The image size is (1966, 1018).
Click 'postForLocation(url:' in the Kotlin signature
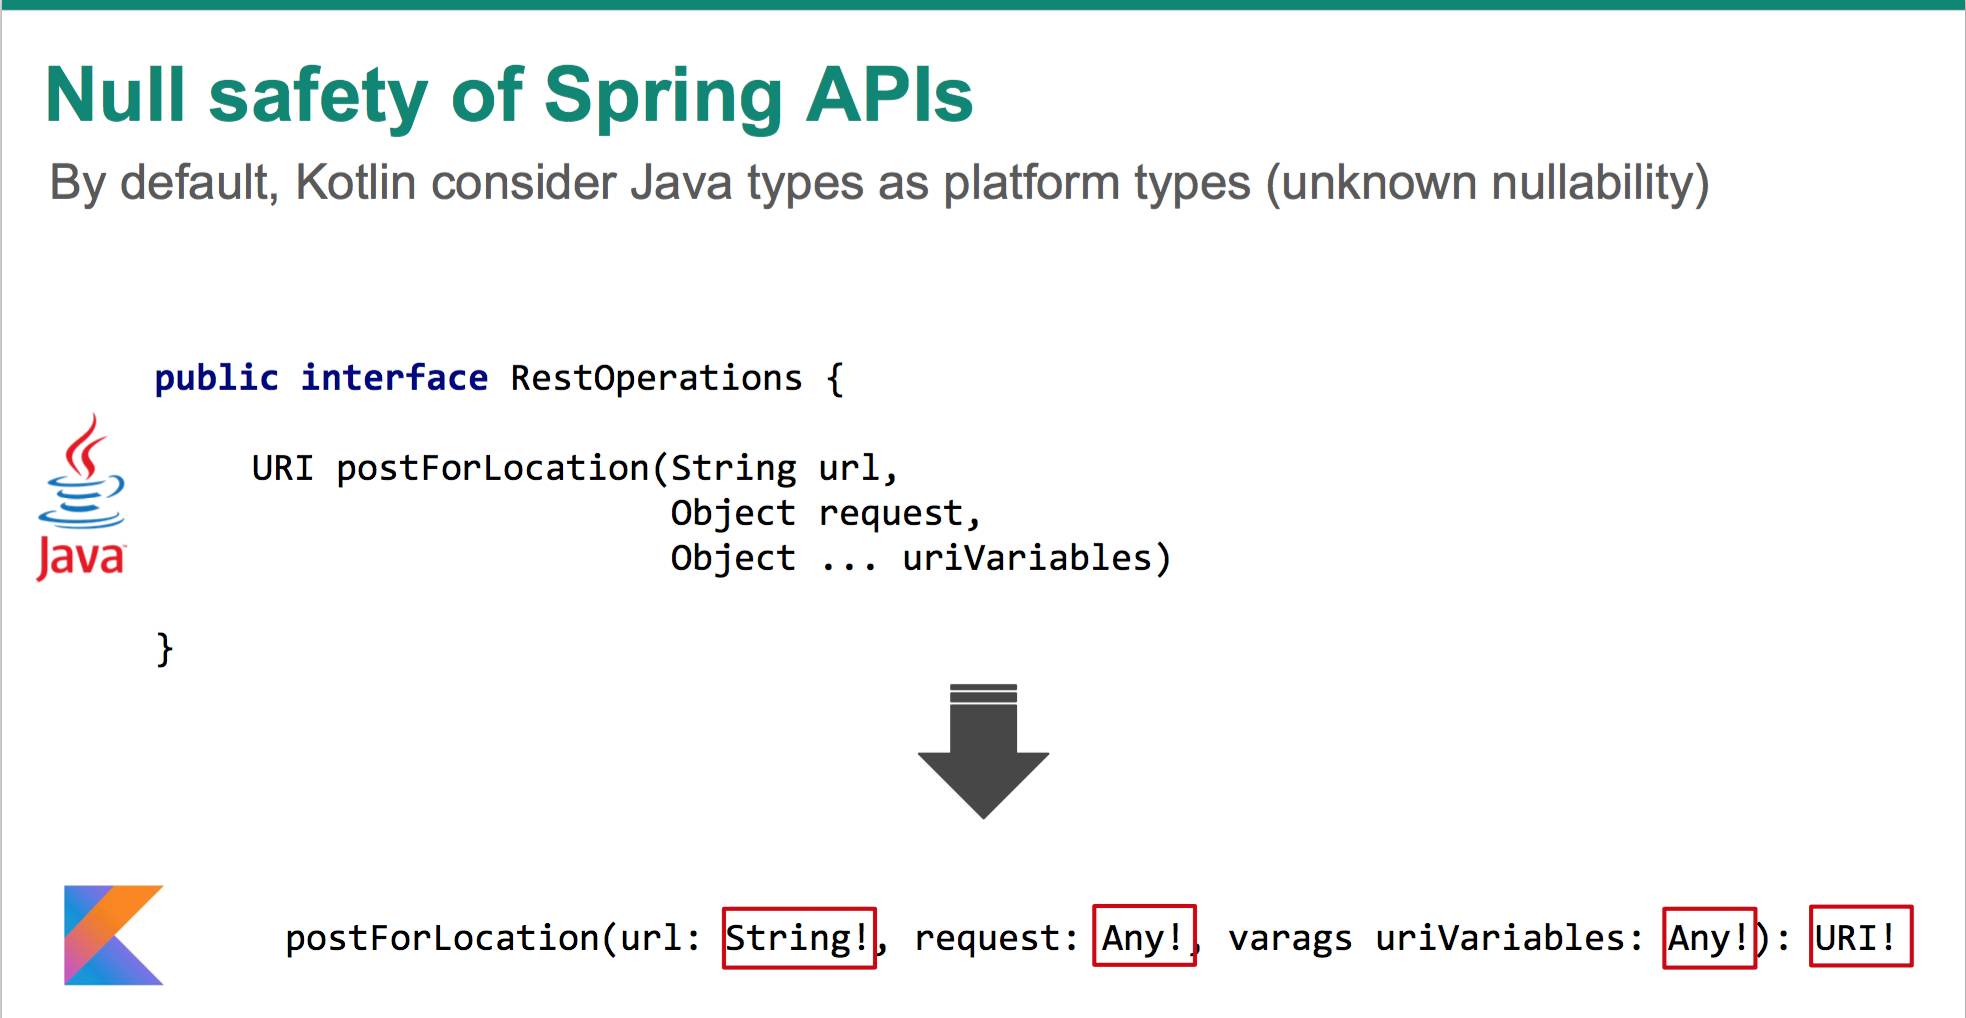(493, 938)
